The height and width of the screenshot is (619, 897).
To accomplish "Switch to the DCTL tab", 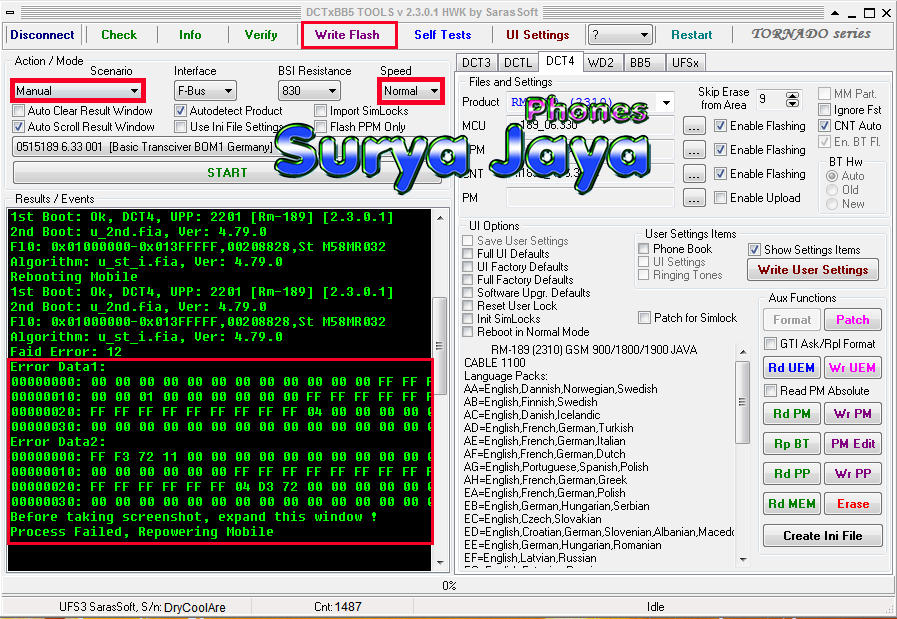I will [518, 62].
